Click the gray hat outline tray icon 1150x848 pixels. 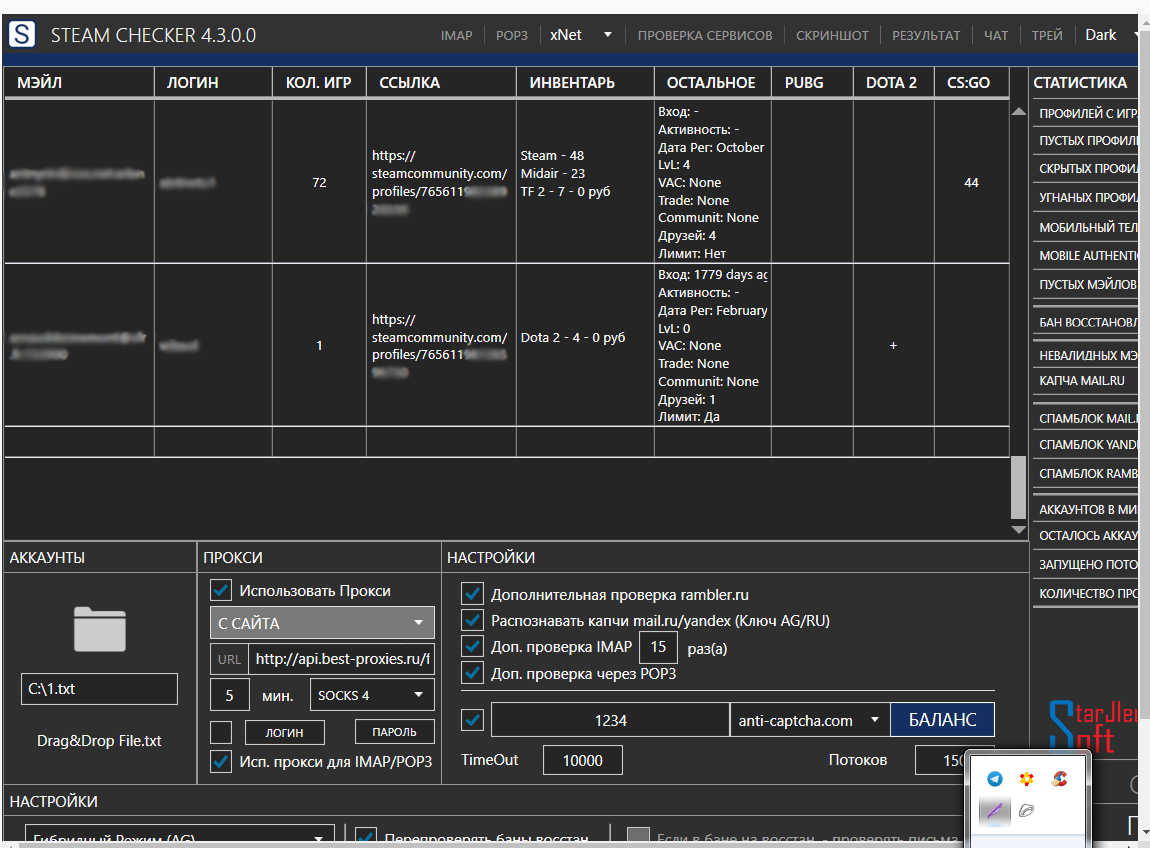[x=1026, y=811]
